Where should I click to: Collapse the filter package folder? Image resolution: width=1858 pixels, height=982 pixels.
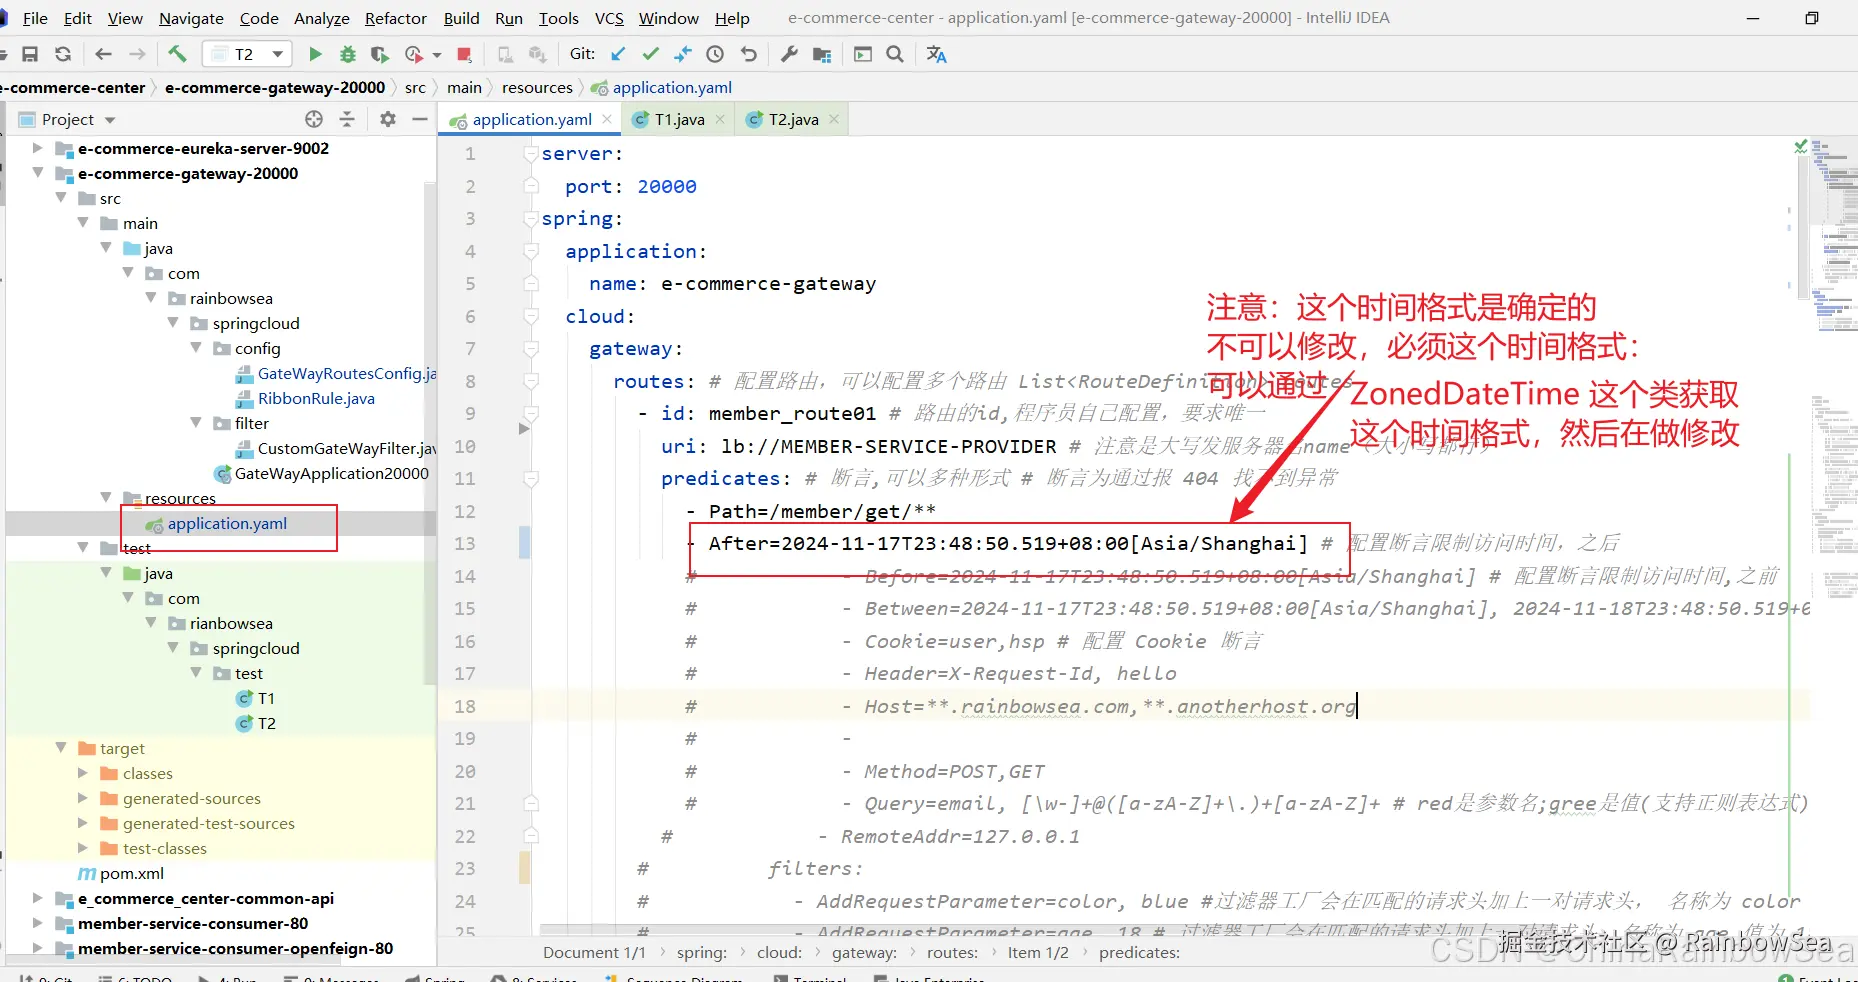[x=196, y=423]
